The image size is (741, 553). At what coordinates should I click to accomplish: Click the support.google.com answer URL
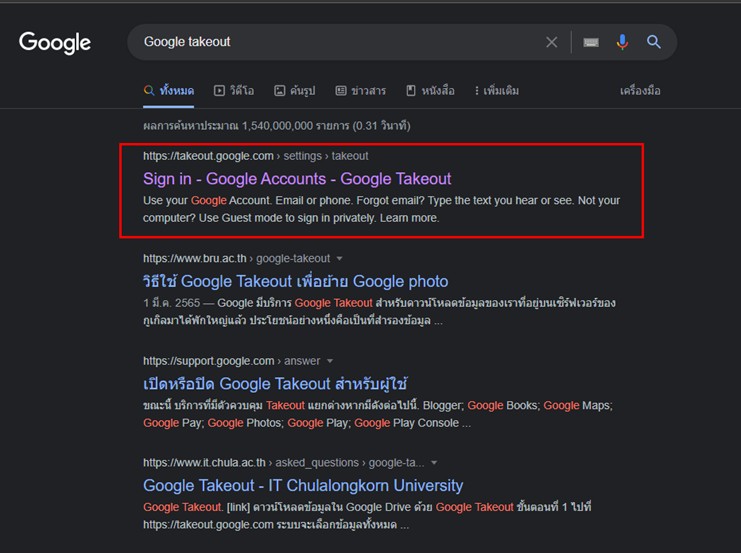(x=232, y=361)
